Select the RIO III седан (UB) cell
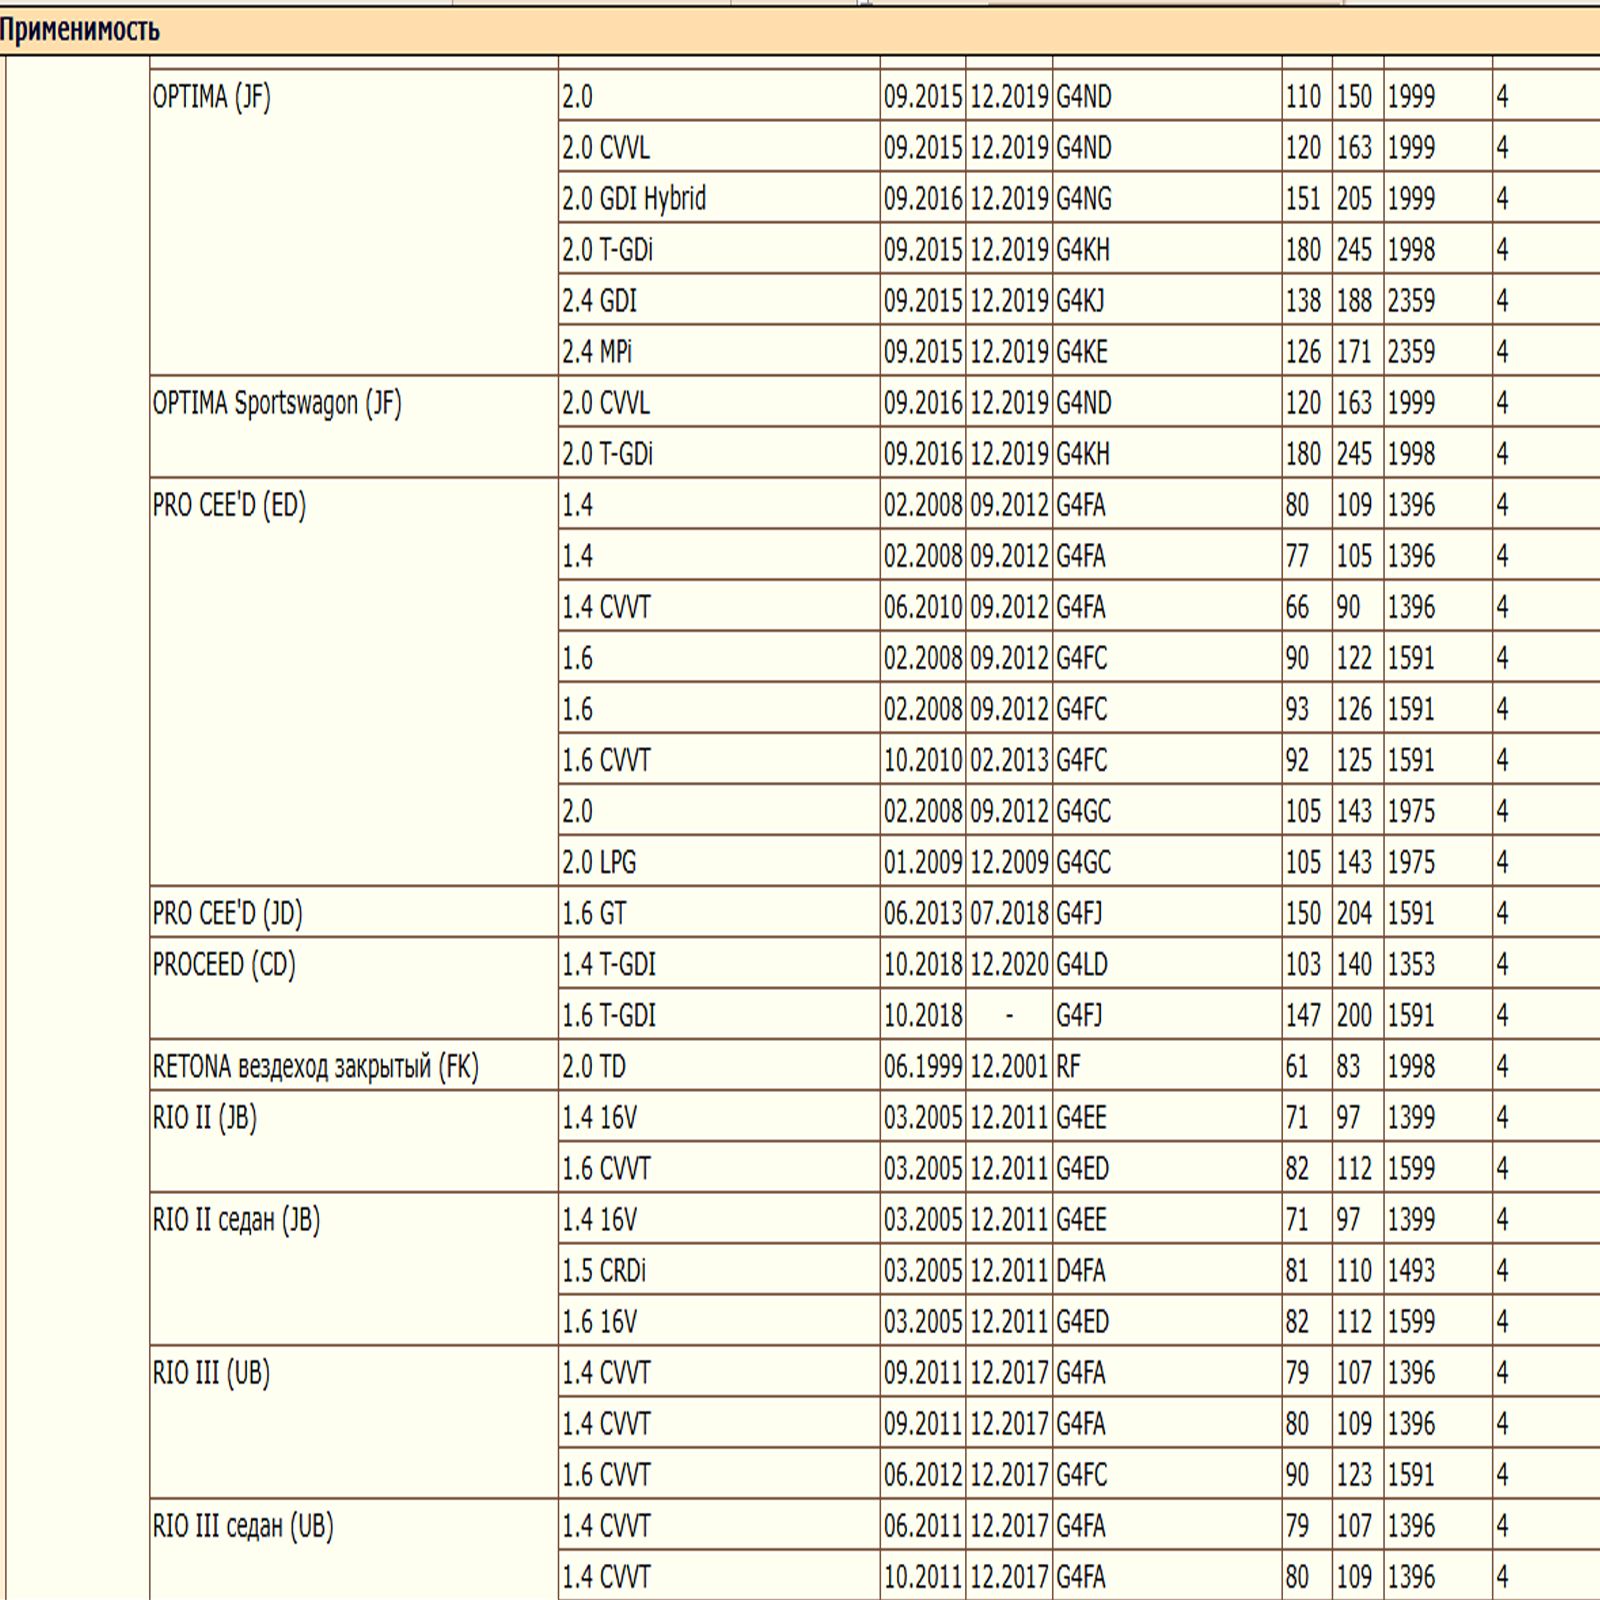The width and height of the screenshot is (1600, 1600). (x=243, y=1525)
